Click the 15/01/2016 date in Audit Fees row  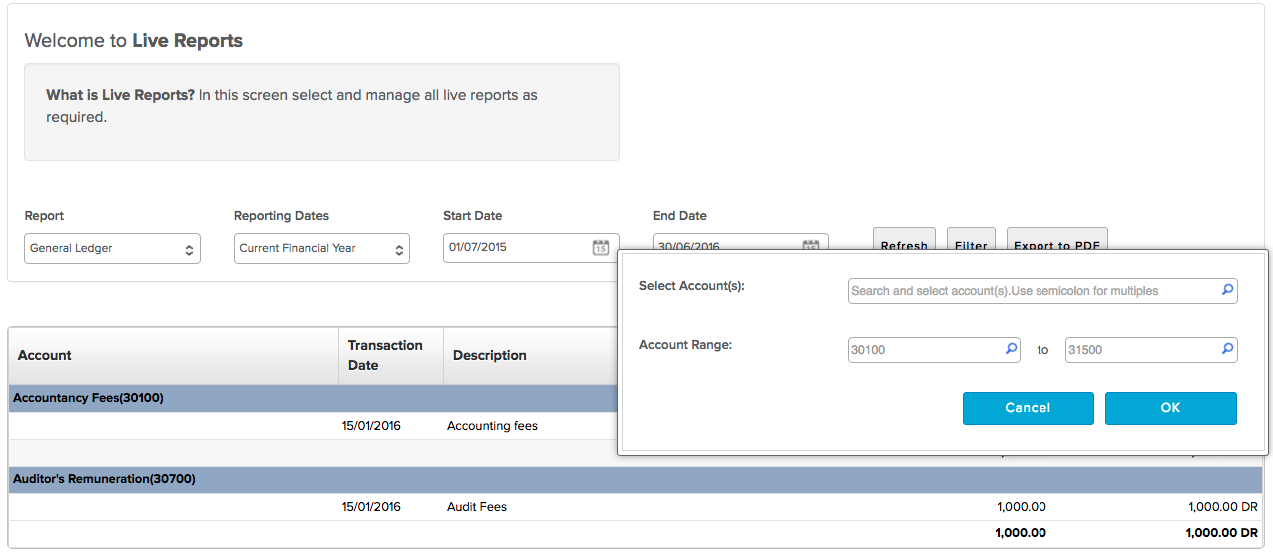click(x=371, y=507)
